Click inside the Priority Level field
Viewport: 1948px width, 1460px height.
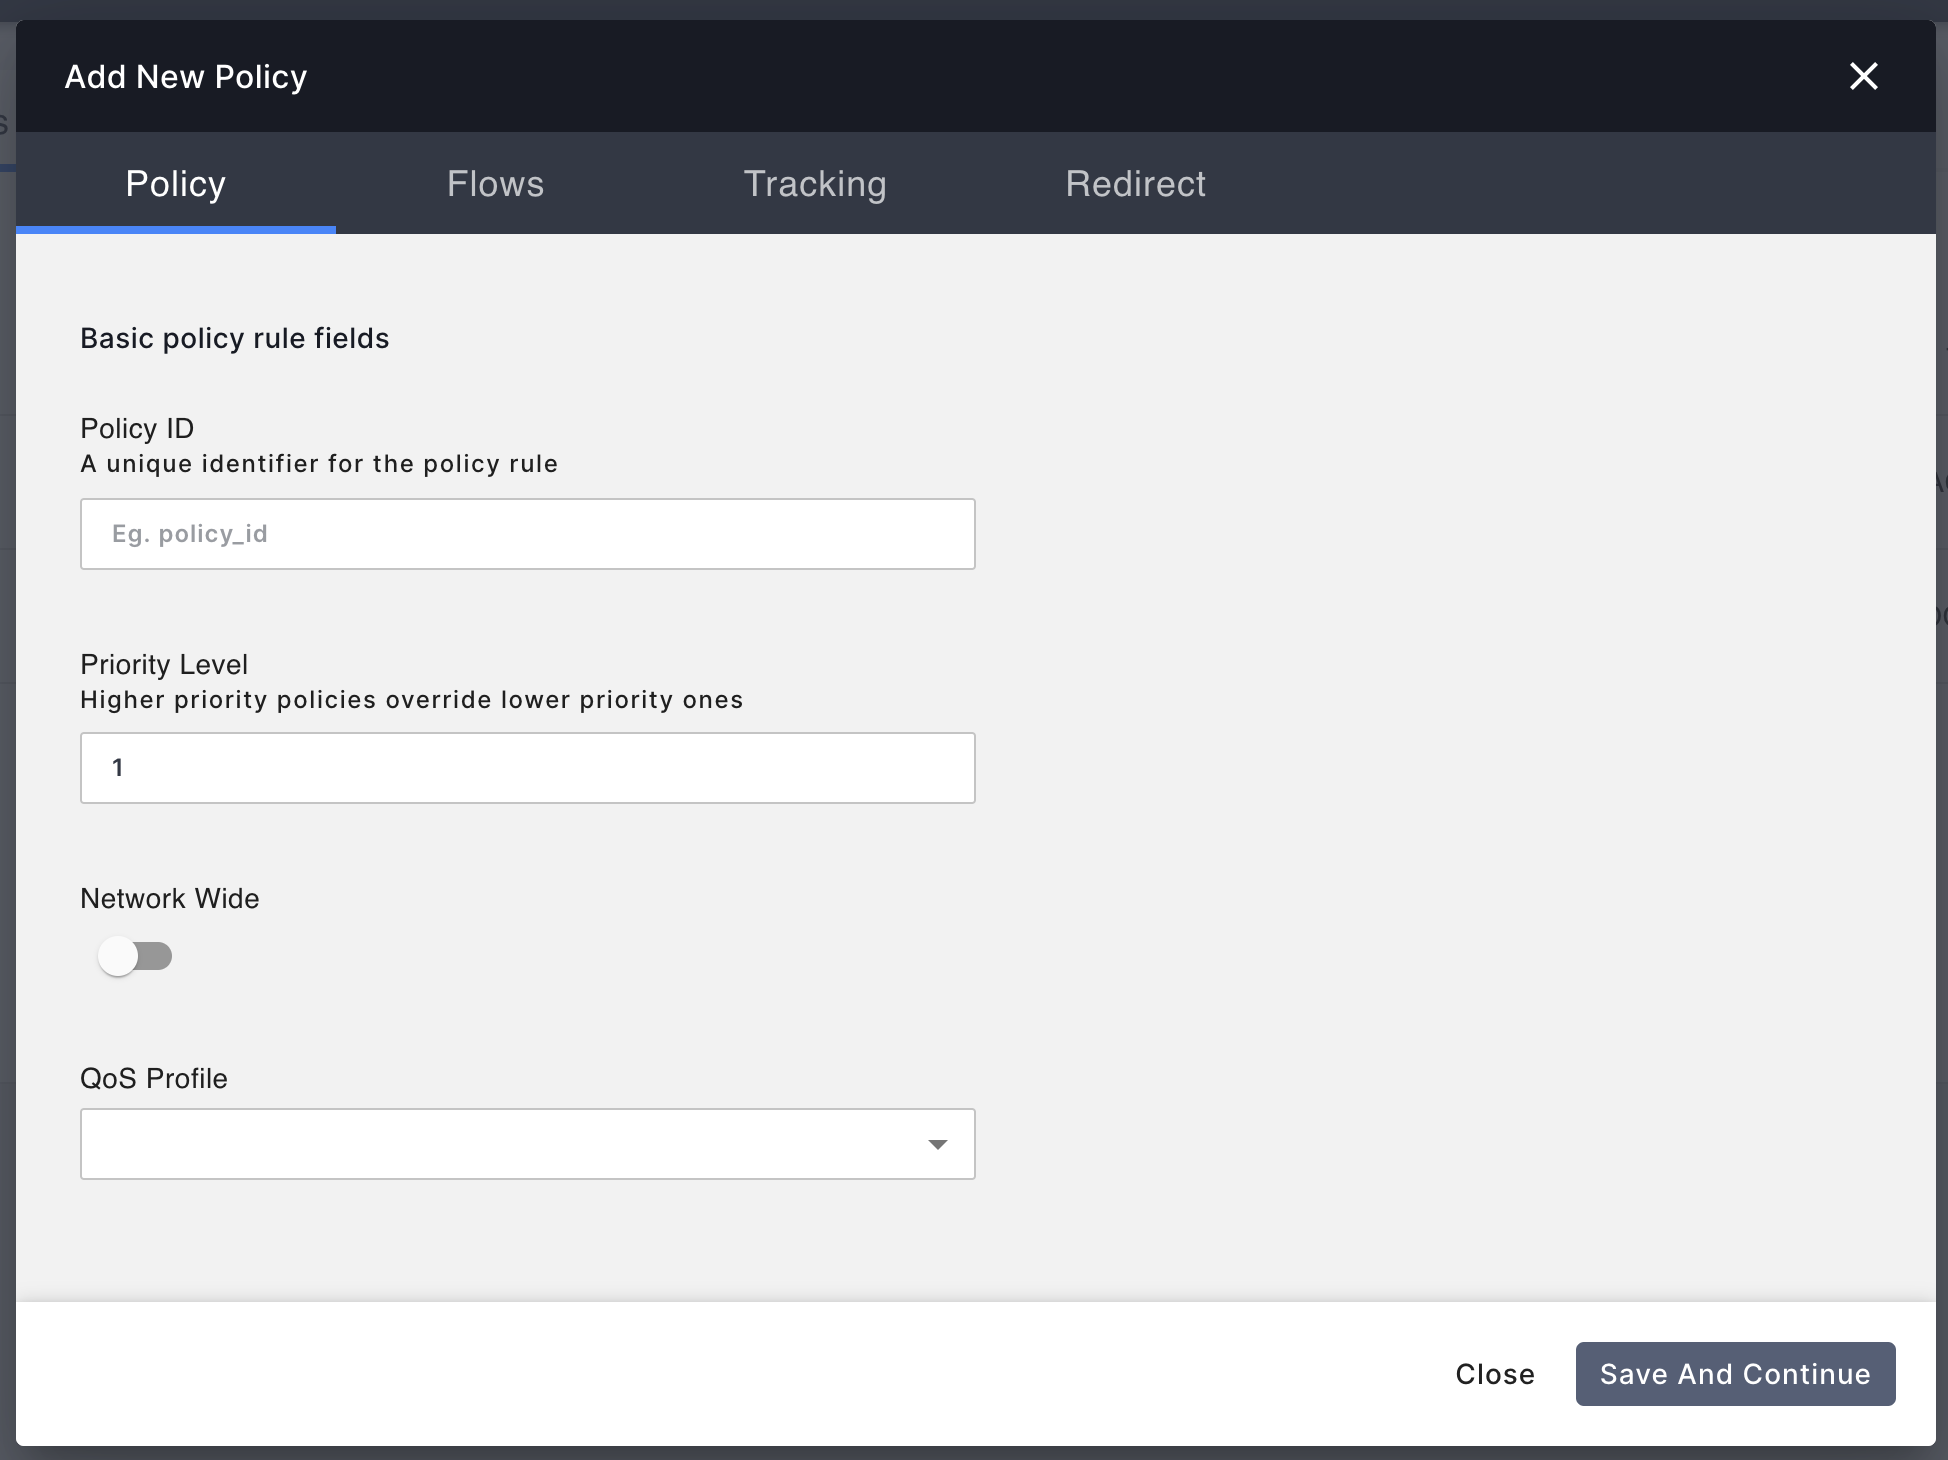[x=527, y=767]
